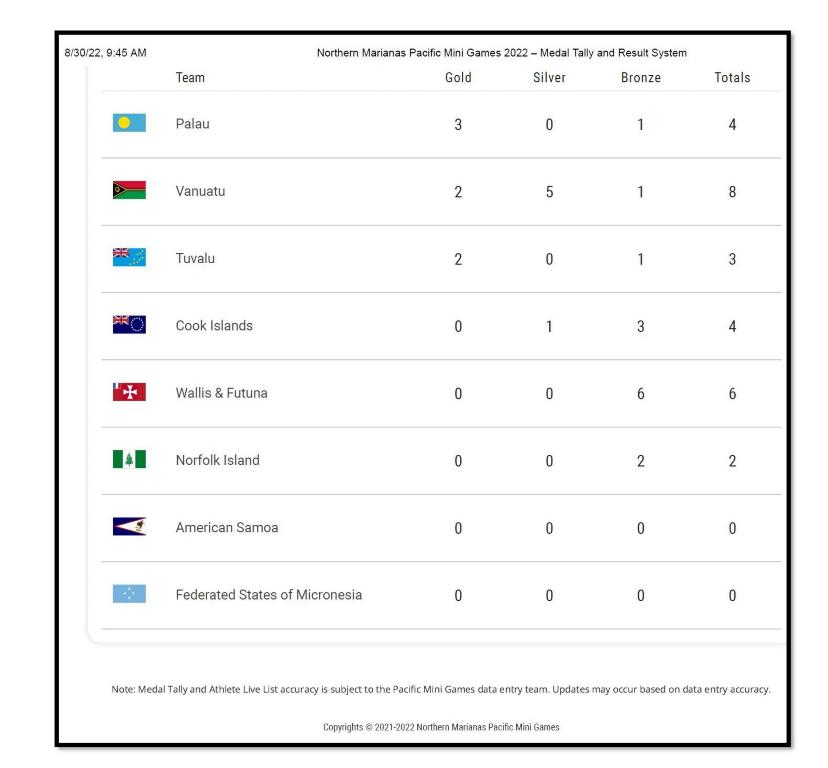828x768 pixels.
Task: Select the Gold column header
Action: click(457, 77)
